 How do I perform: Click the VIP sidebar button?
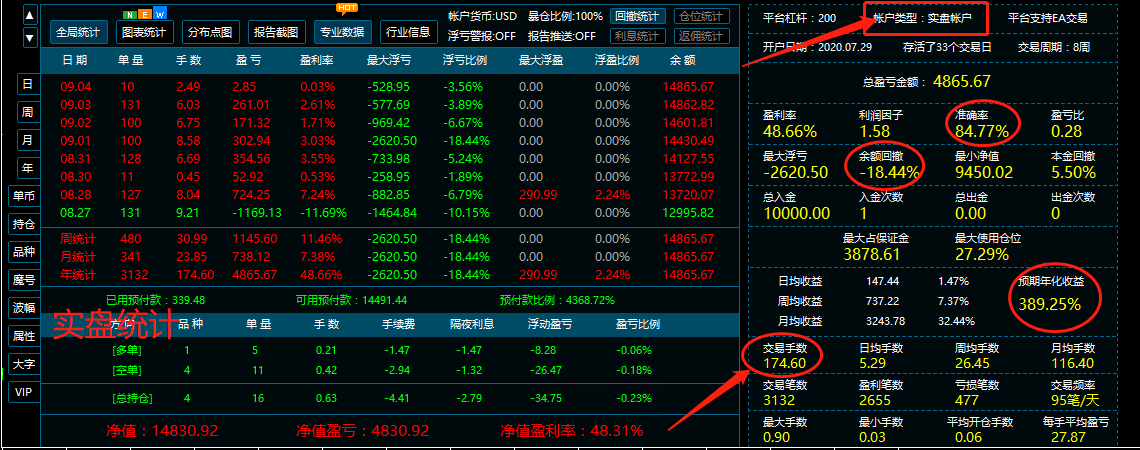[24, 392]
